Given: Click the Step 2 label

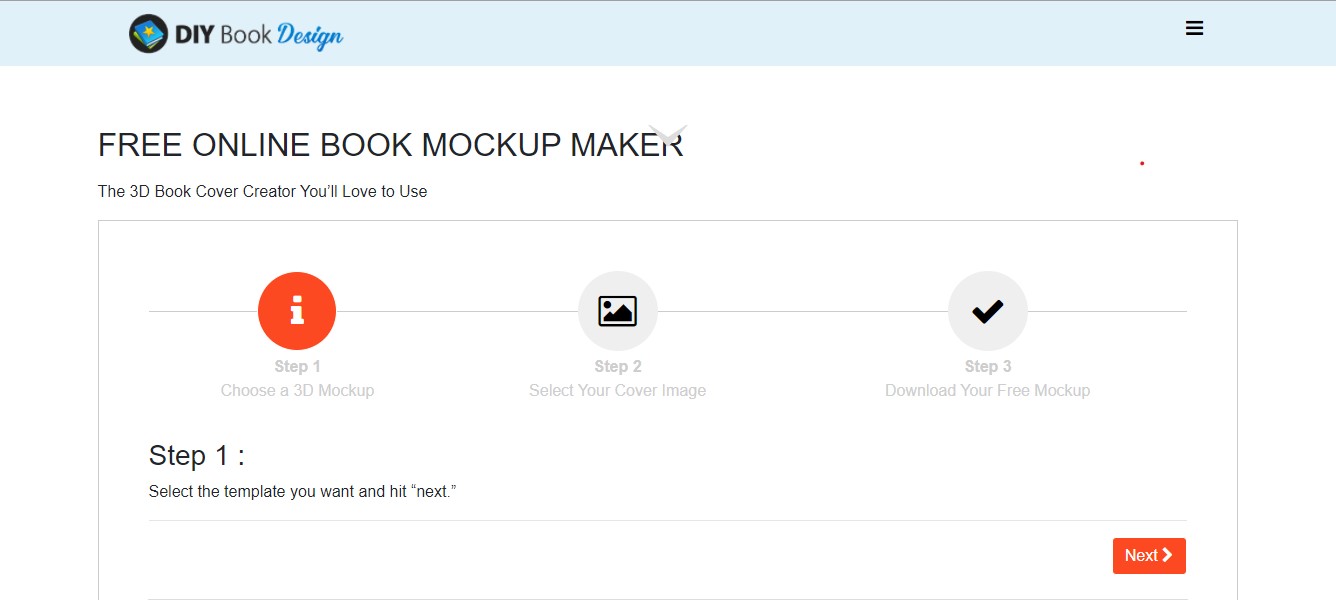Looking at the screenshot, I should point(618,366).
